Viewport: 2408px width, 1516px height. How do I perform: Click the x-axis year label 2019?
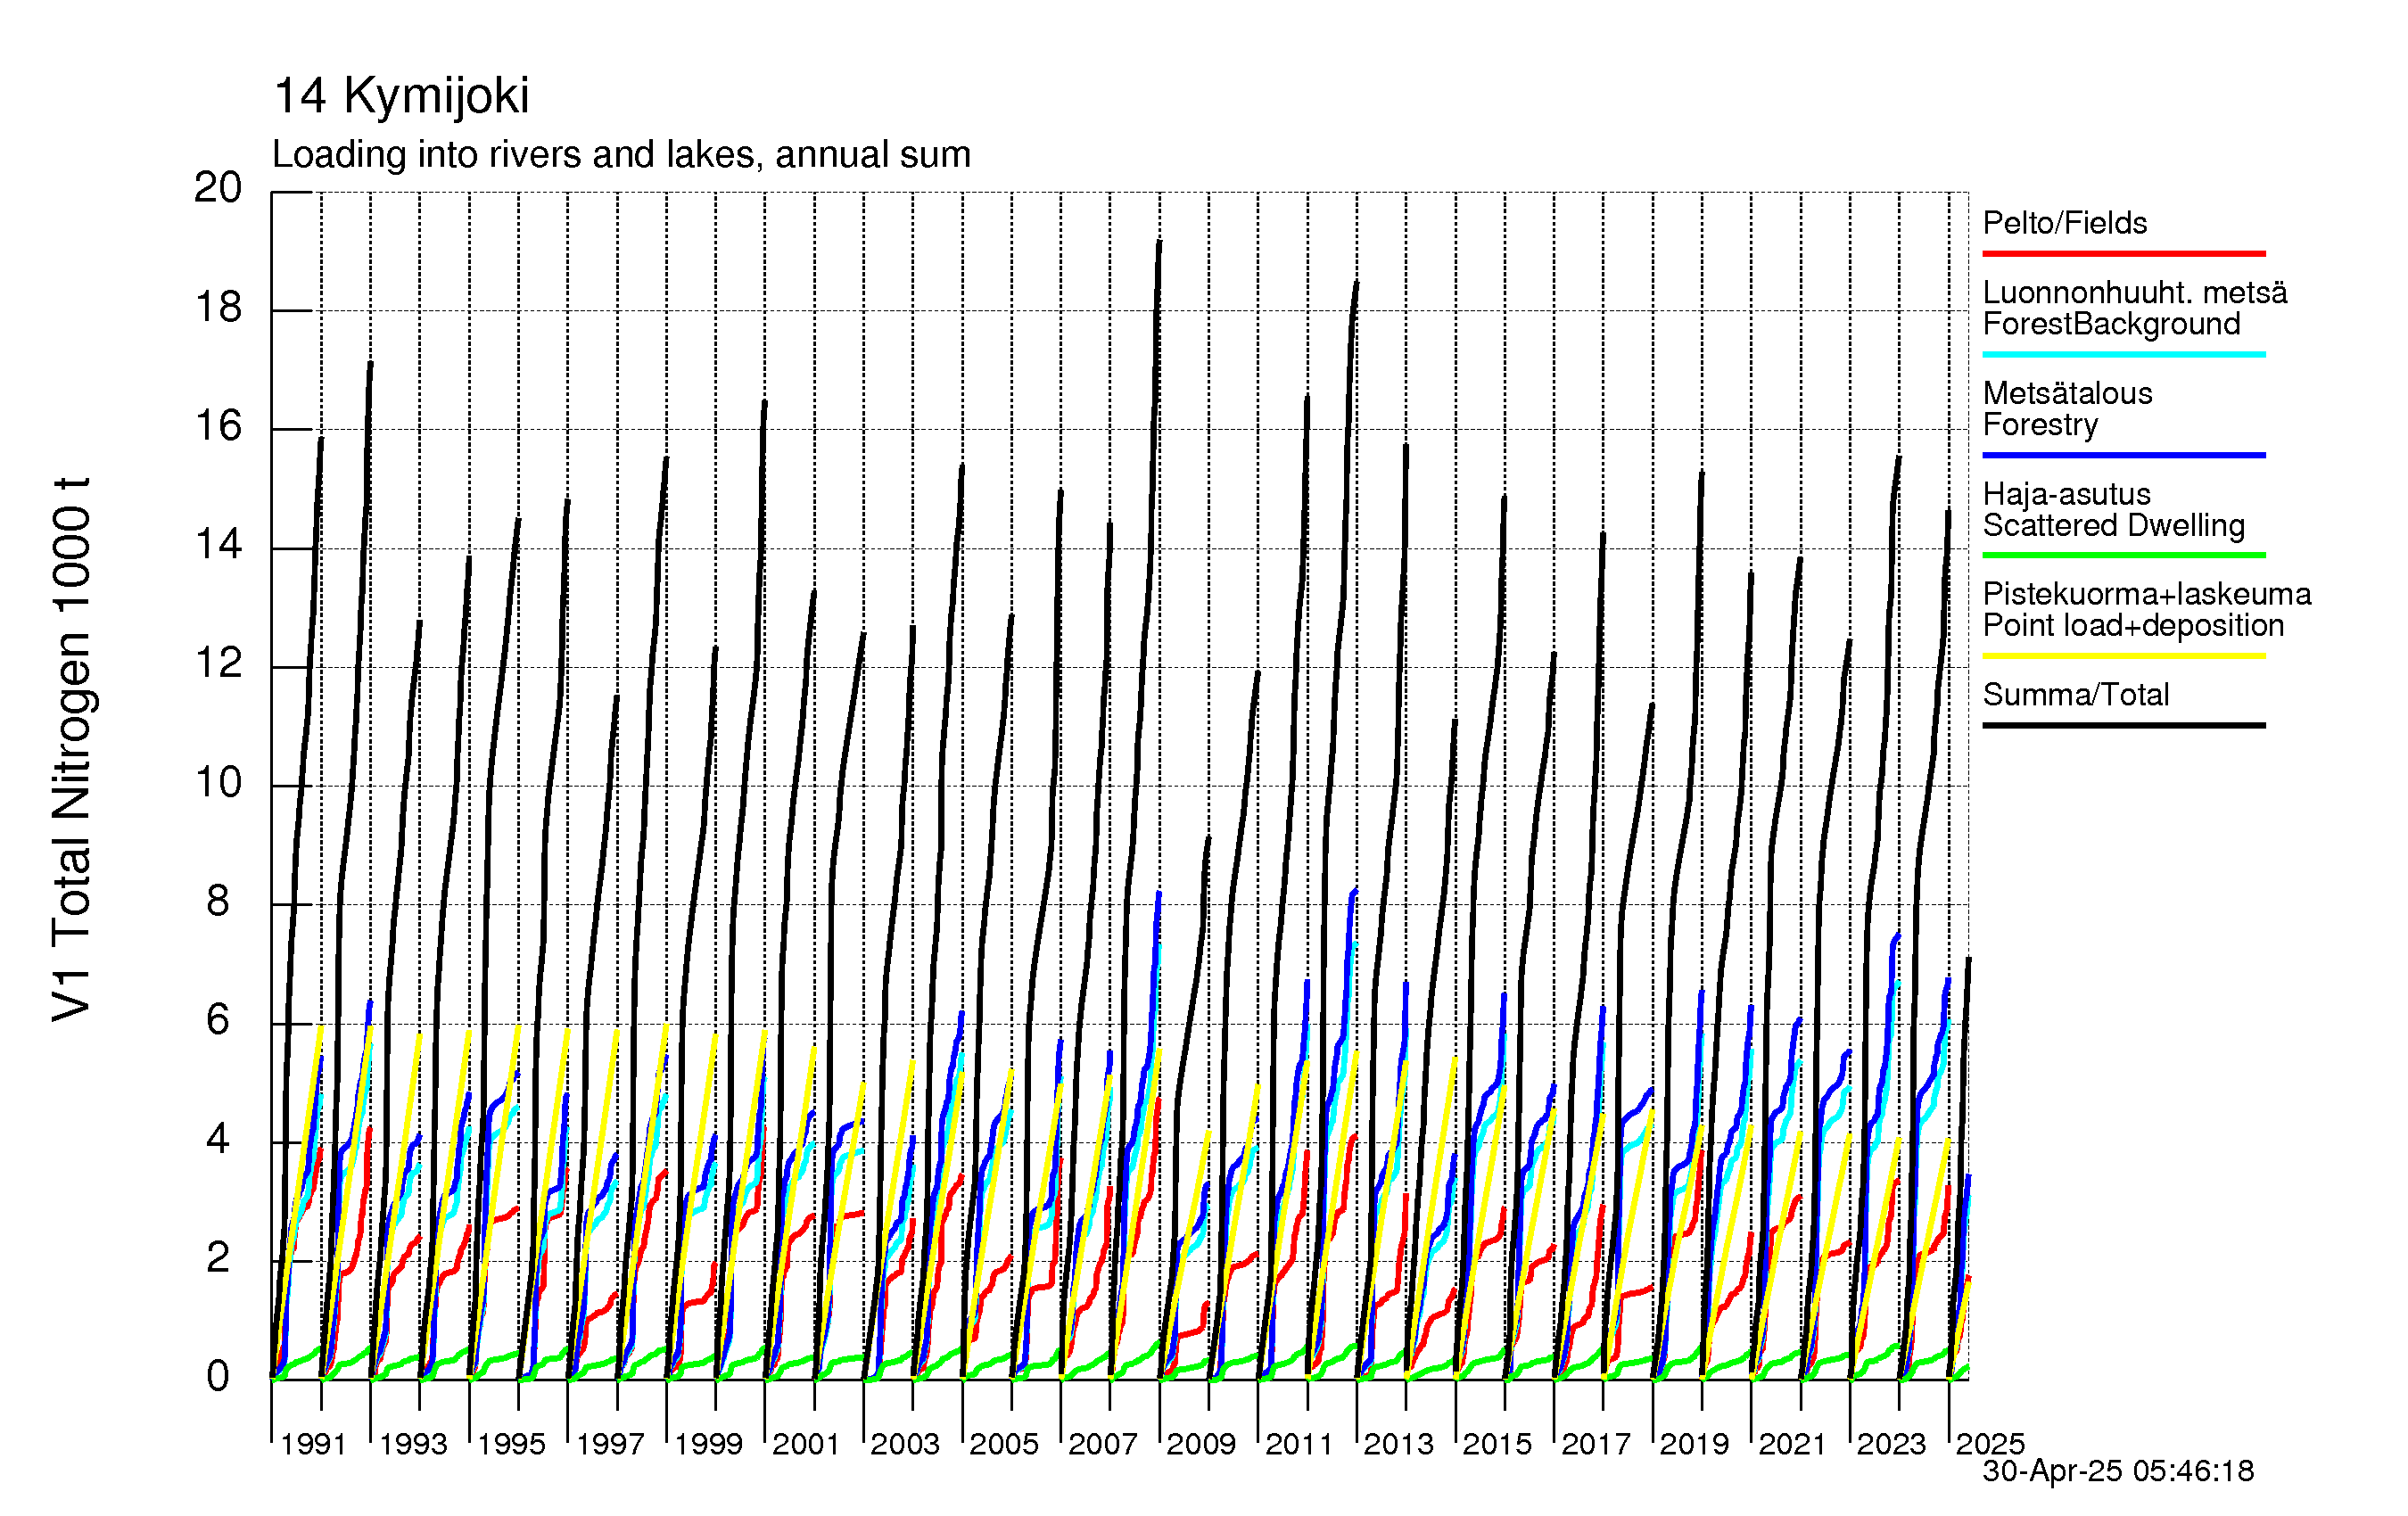tap(1694, 1444)
